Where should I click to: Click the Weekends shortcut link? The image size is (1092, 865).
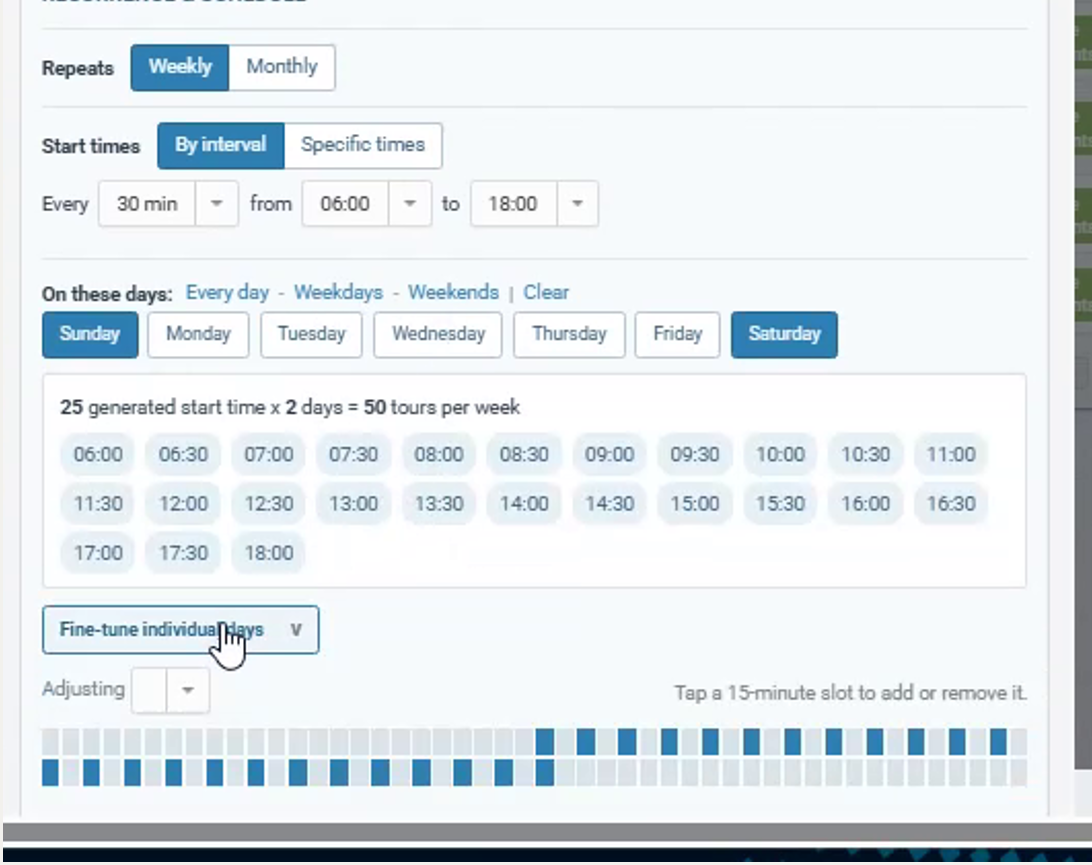point(453,293)
